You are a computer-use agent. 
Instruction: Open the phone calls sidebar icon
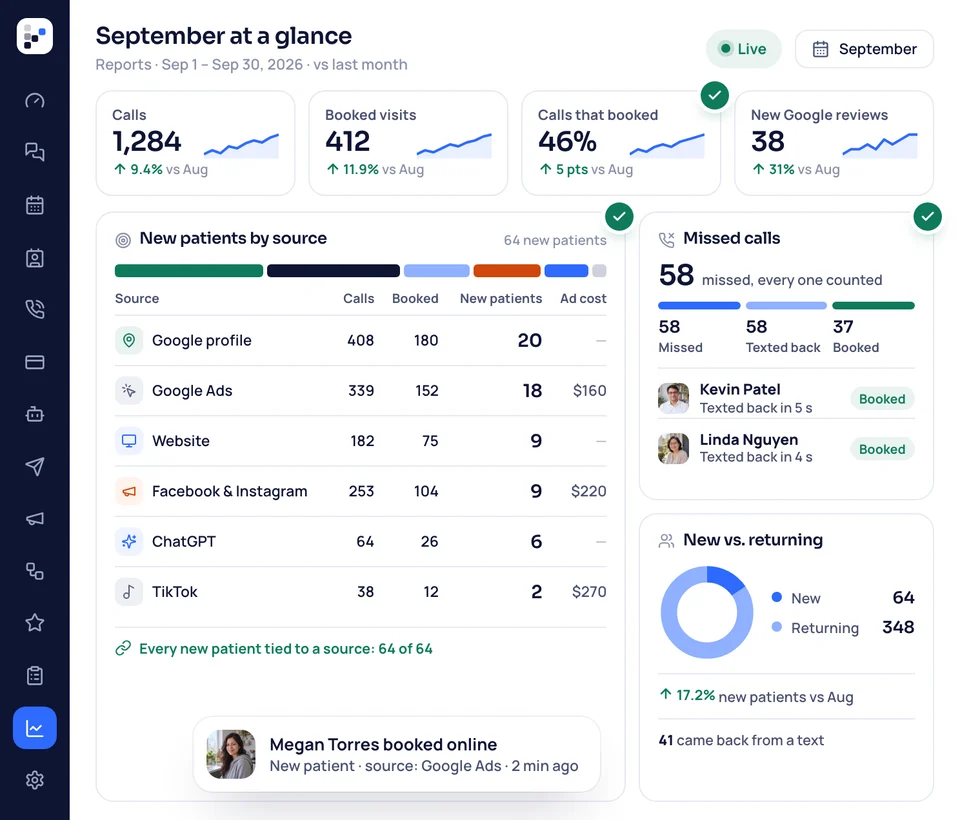click(x=35, y=309)
